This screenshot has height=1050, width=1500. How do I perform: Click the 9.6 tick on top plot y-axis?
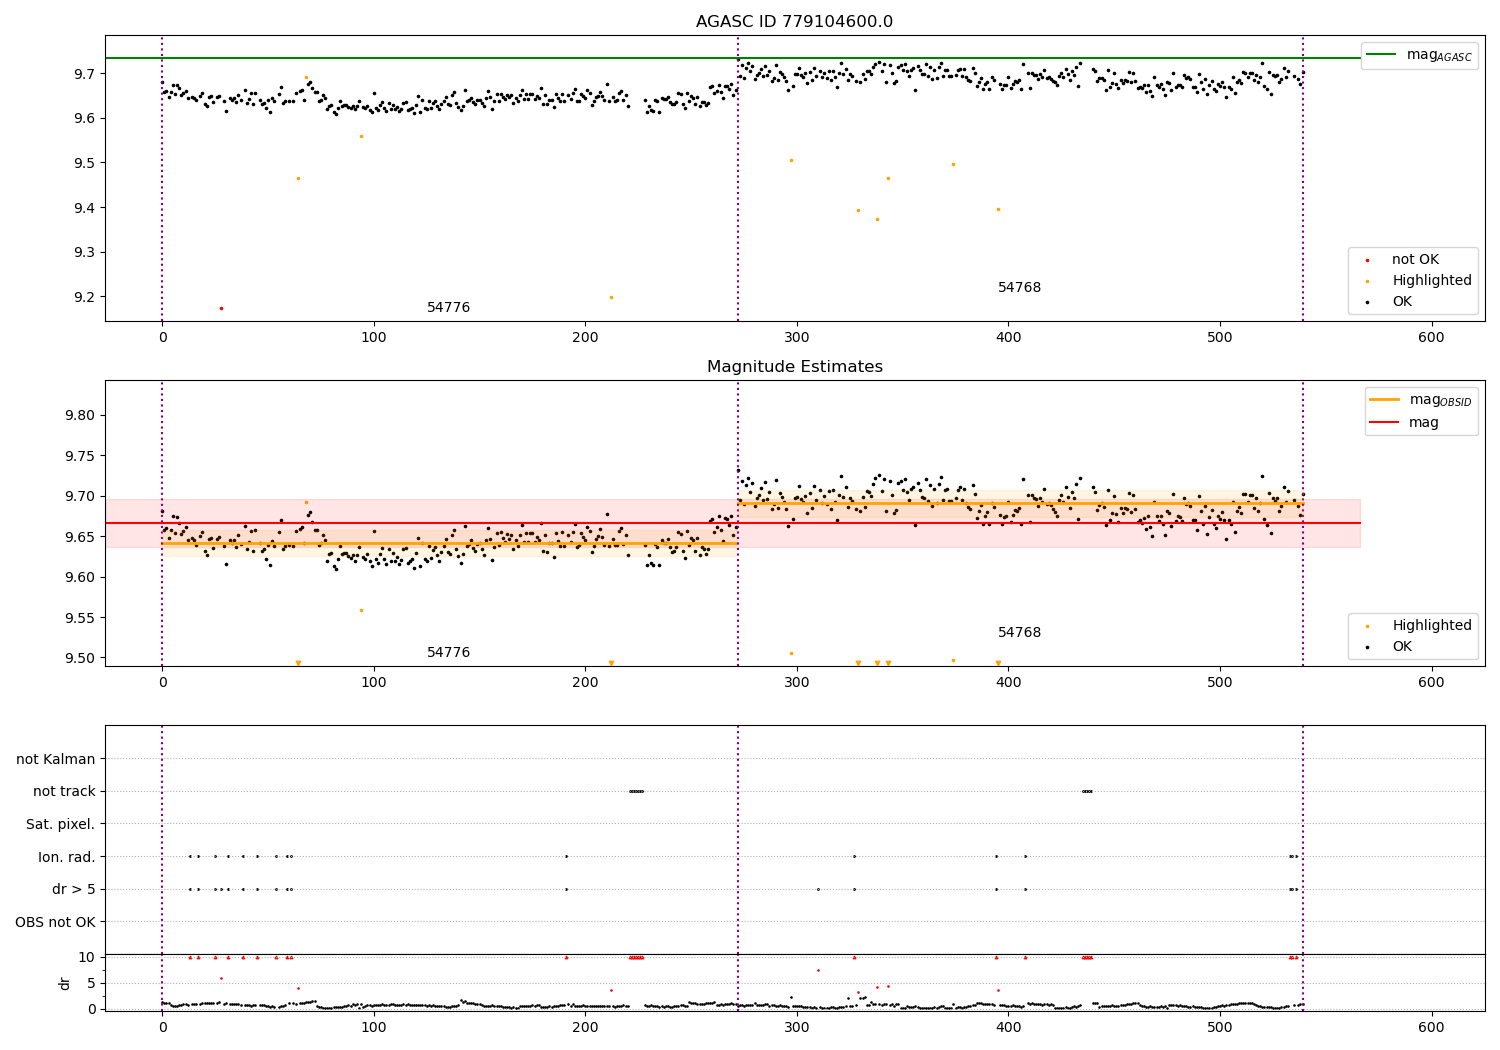tap(84, 119)
